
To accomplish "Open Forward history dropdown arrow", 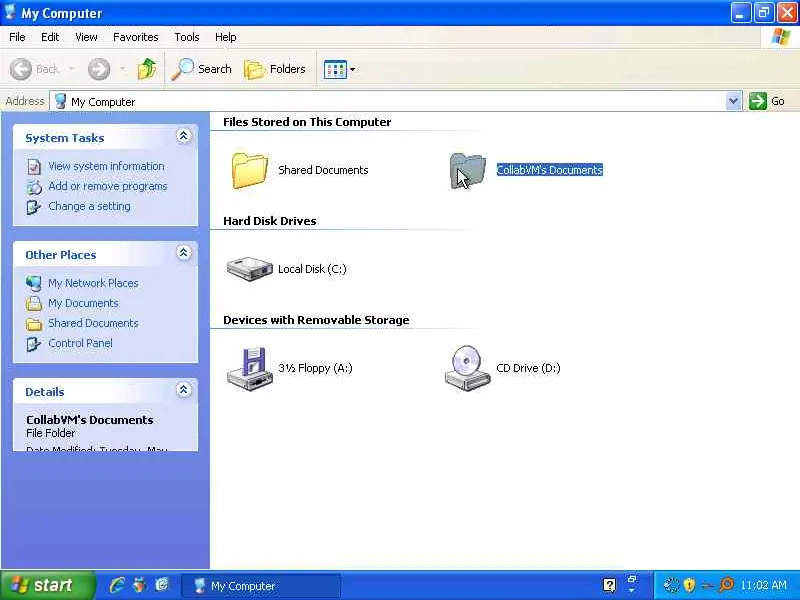I will (122, 69).
